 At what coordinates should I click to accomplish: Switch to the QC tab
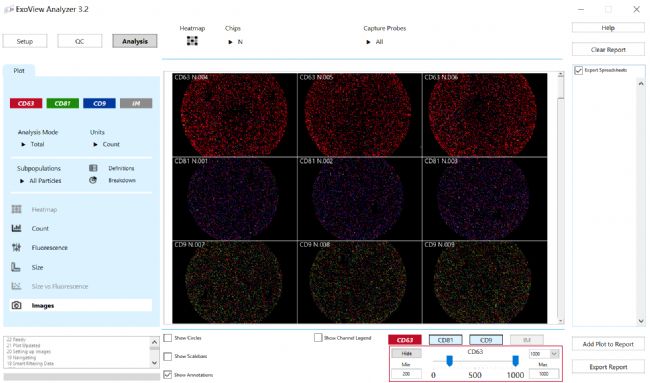(x=80, y=41)
